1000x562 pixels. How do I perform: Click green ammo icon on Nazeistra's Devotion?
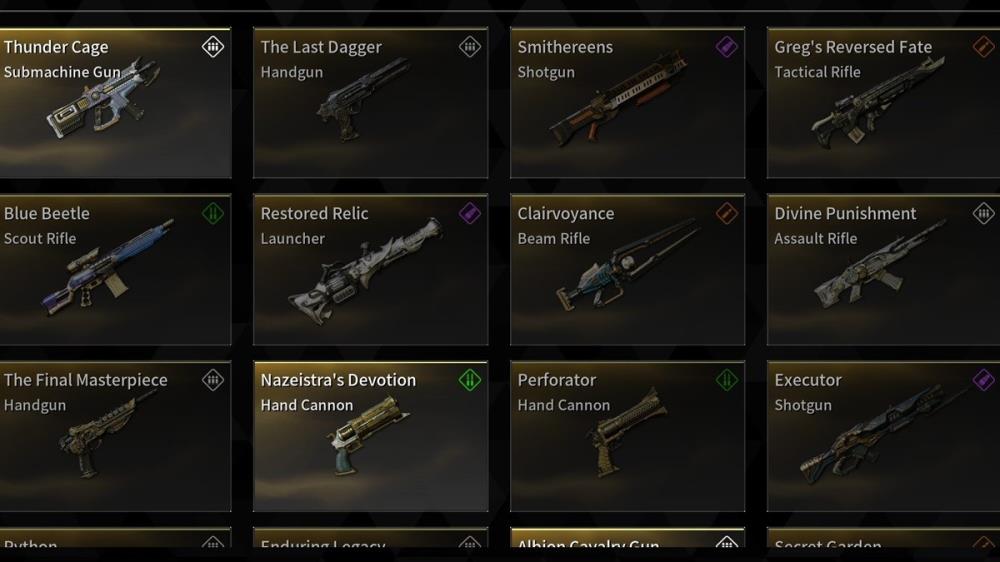tap(470, 380)
